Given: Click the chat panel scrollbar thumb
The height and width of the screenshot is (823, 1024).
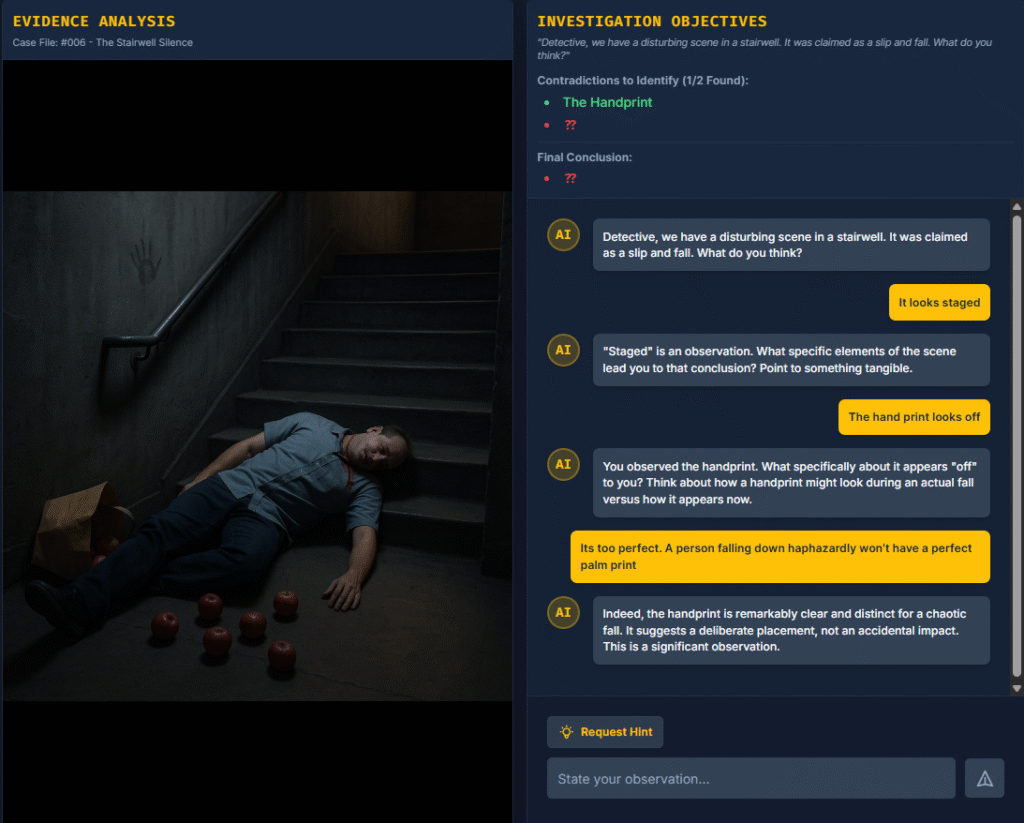Looking at the screenshot, I should click(x=1017, y=447).
